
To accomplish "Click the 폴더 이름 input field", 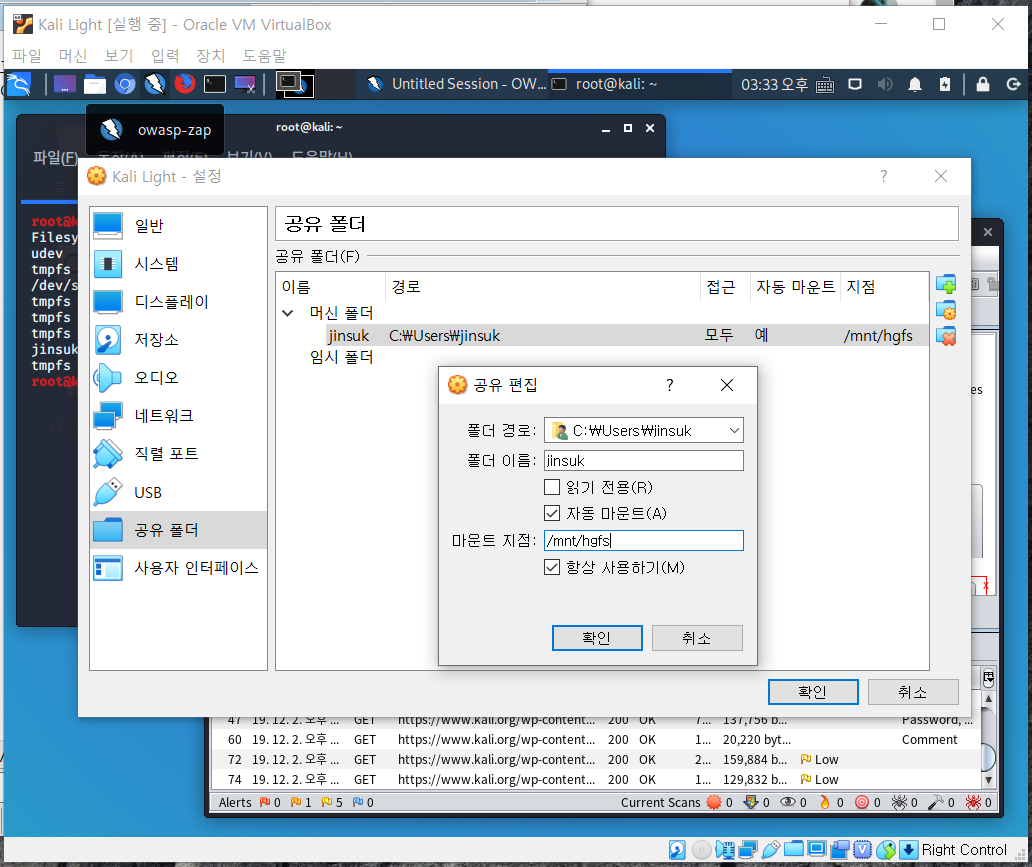I will (644, 461).
